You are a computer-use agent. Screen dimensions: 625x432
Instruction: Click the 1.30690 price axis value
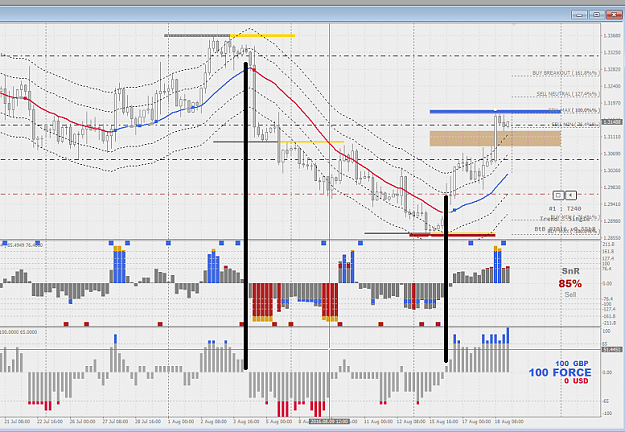click(x=612, y=153)
